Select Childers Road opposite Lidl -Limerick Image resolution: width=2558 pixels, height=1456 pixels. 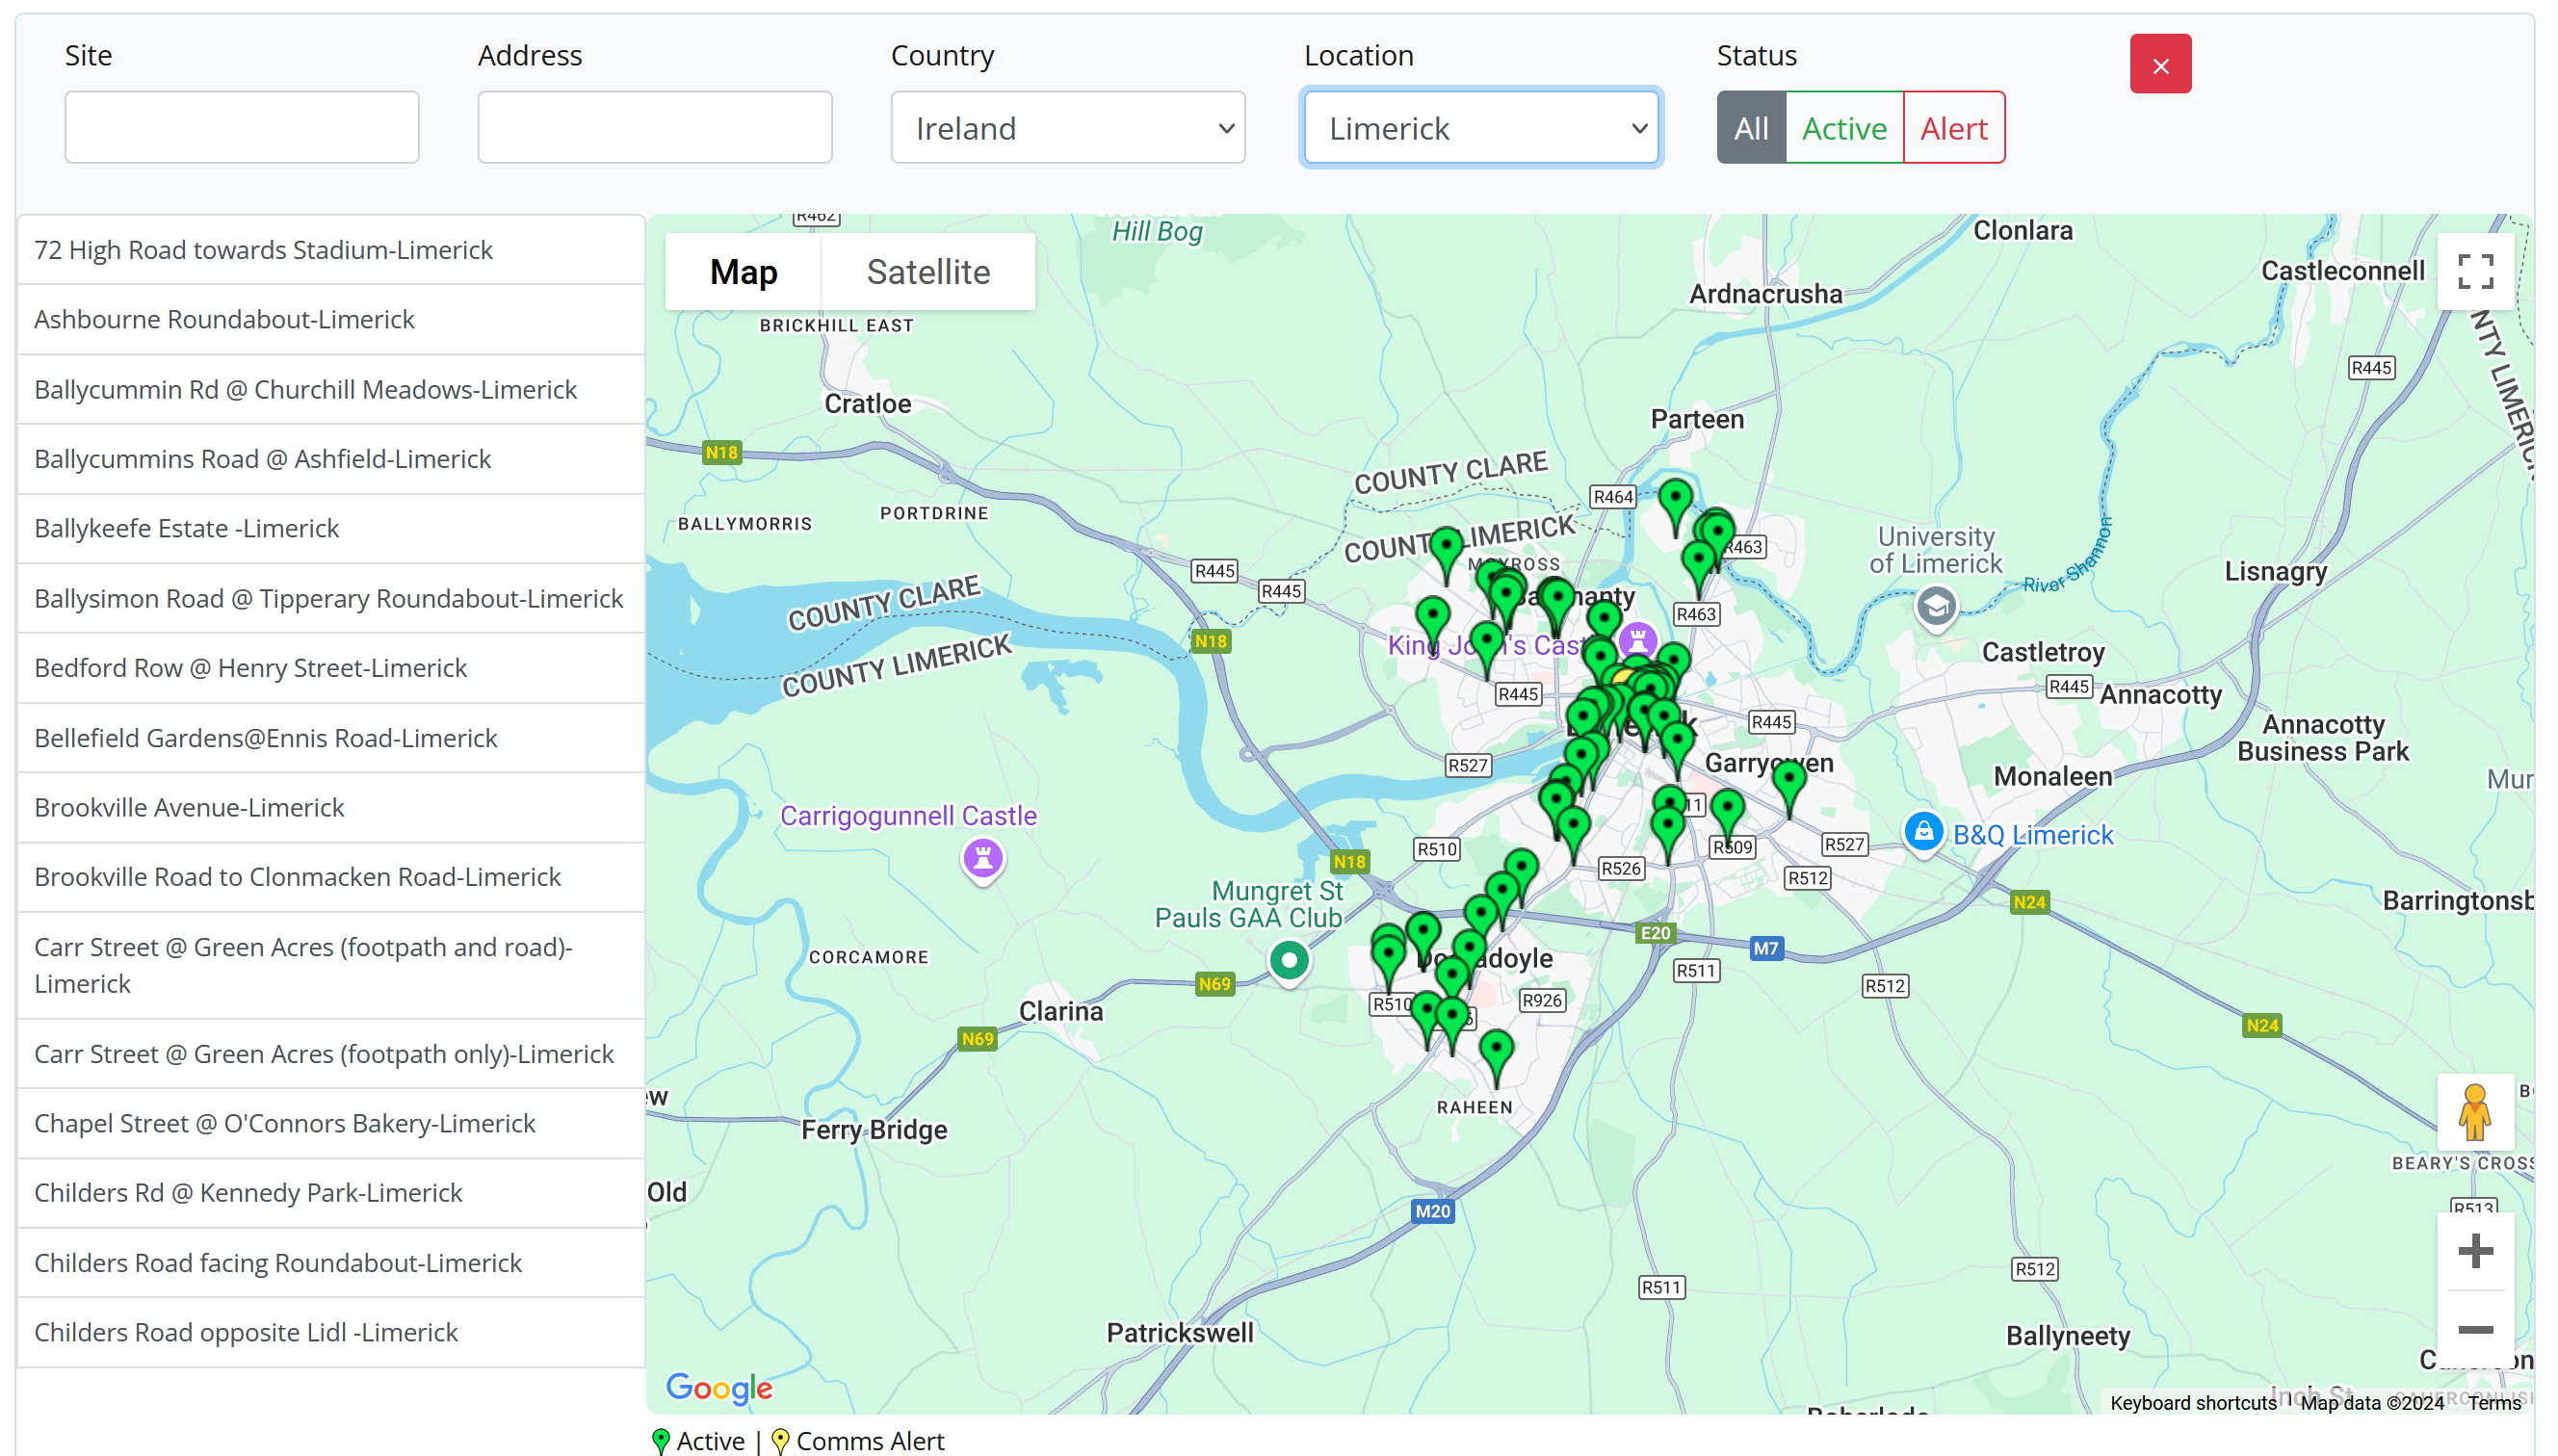330,1332
